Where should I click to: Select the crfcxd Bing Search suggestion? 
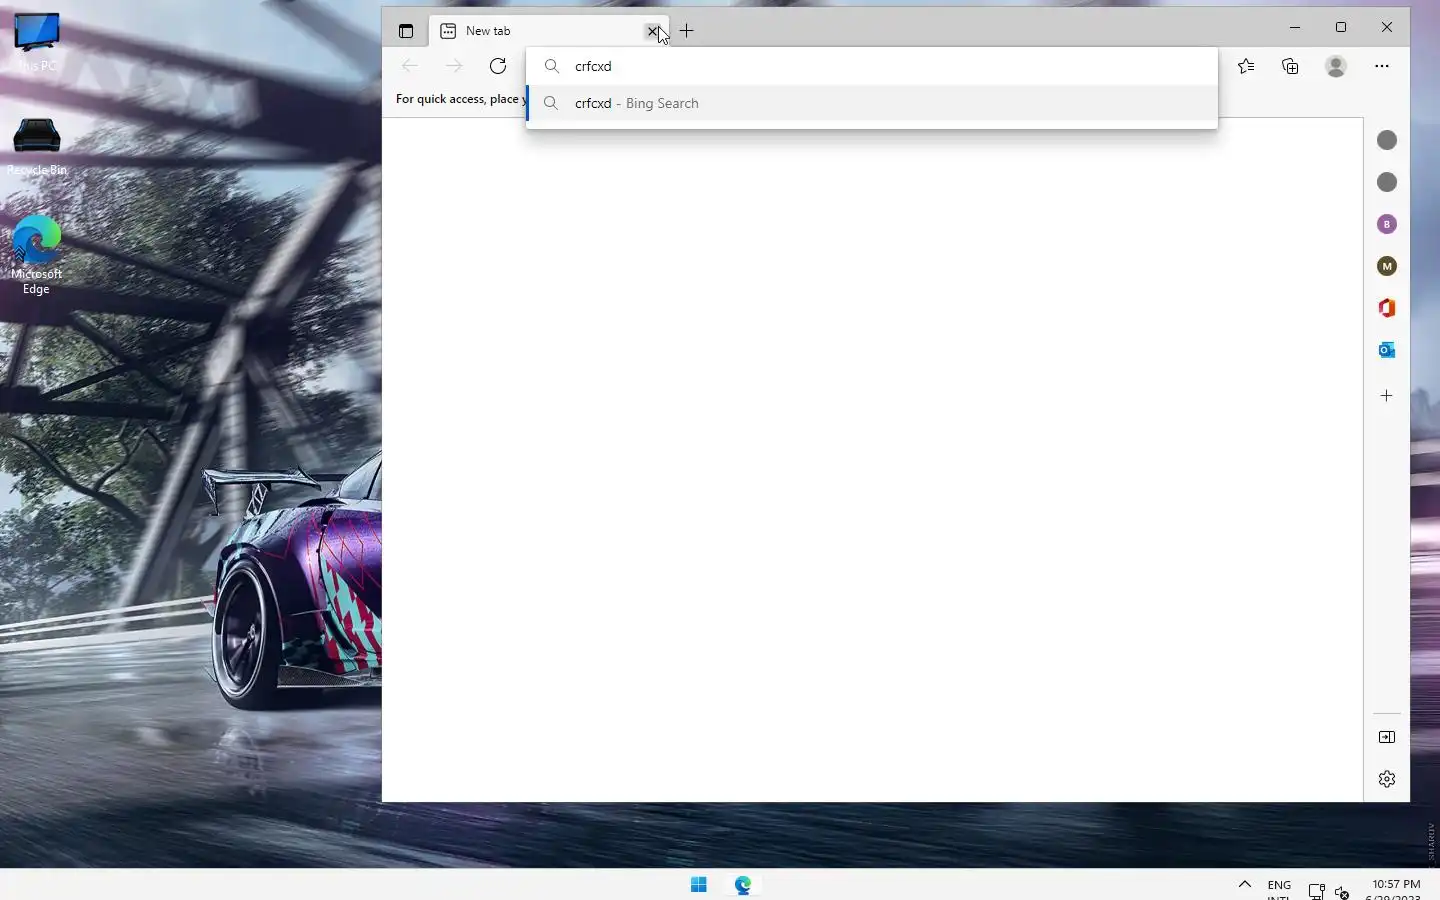point(872,103)
